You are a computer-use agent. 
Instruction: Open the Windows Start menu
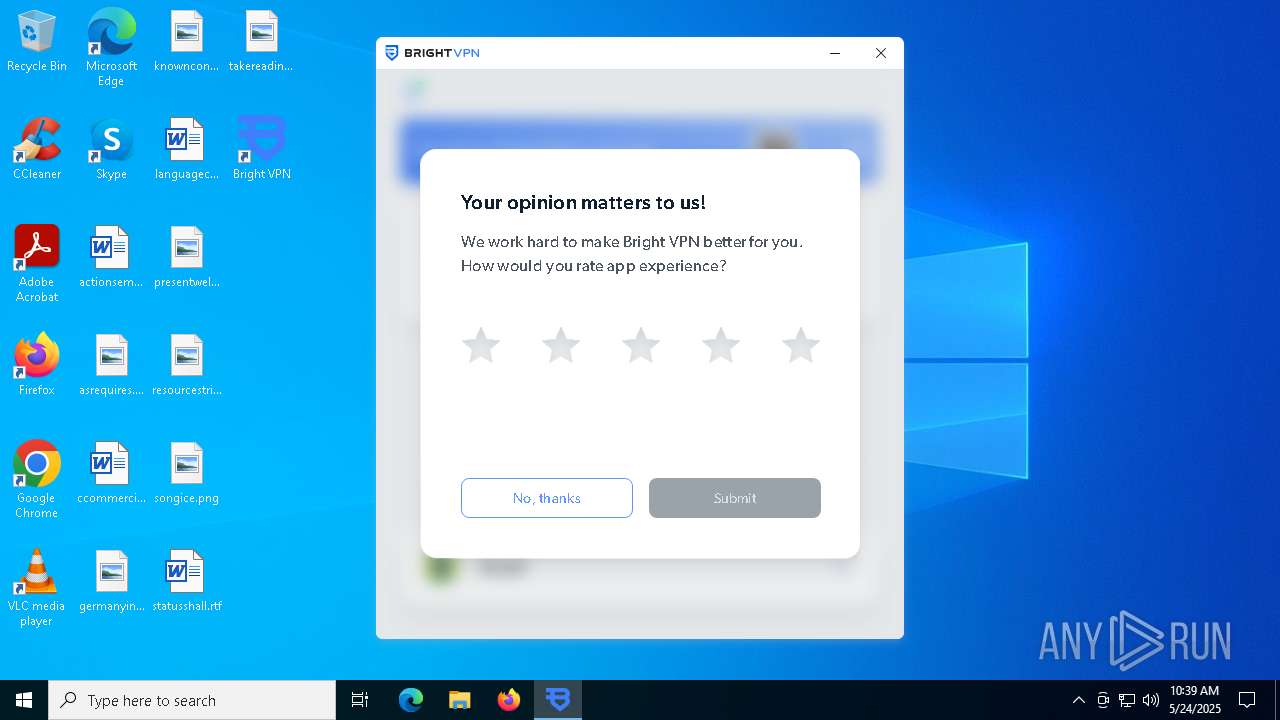[x=24, y=700]
